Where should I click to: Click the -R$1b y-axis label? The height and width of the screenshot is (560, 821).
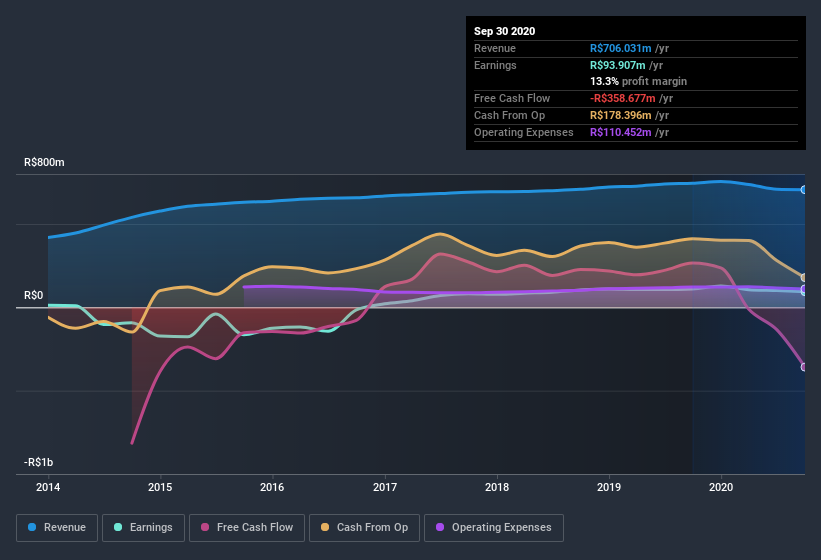click(38, 463)
